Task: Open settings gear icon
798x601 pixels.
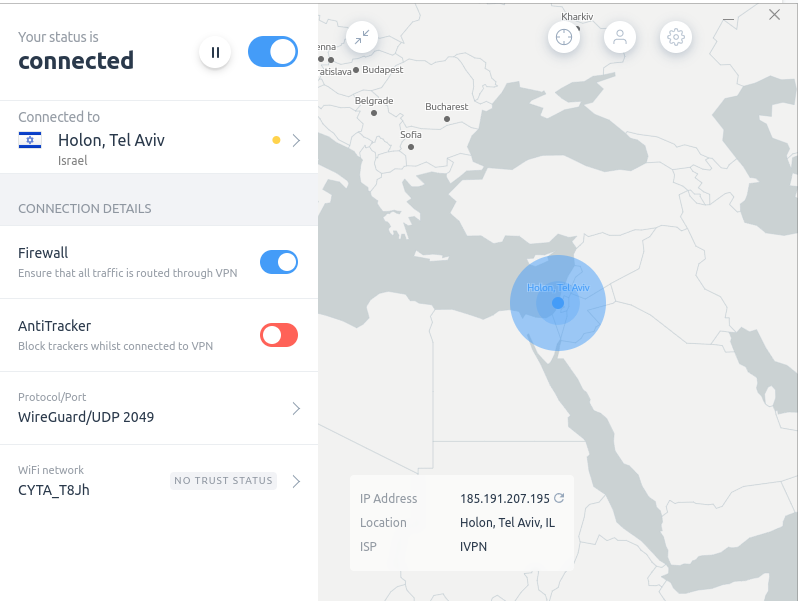Action: (x=676, y=37)
